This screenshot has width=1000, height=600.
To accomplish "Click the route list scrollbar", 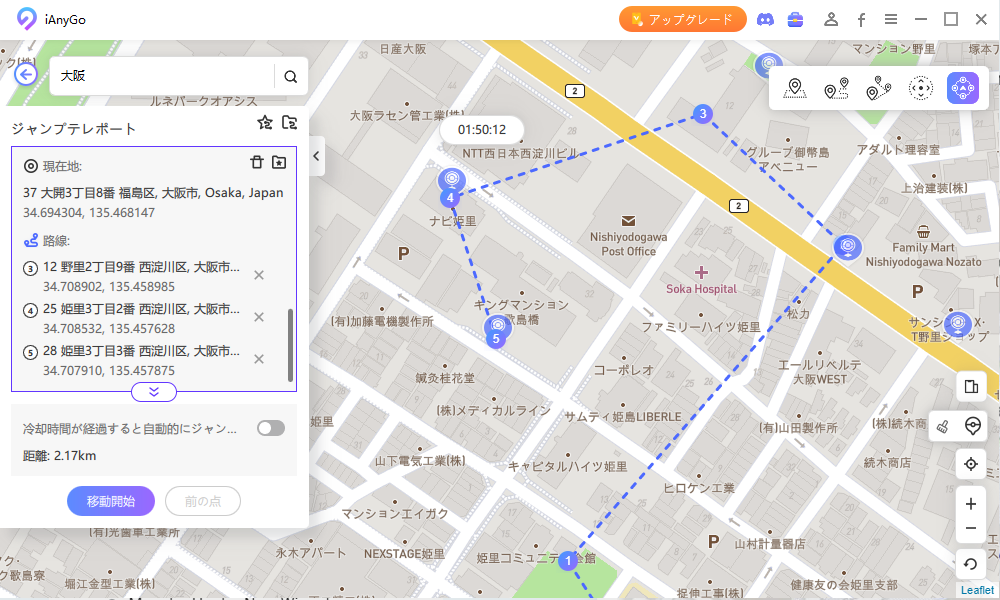I will [291, 344].
